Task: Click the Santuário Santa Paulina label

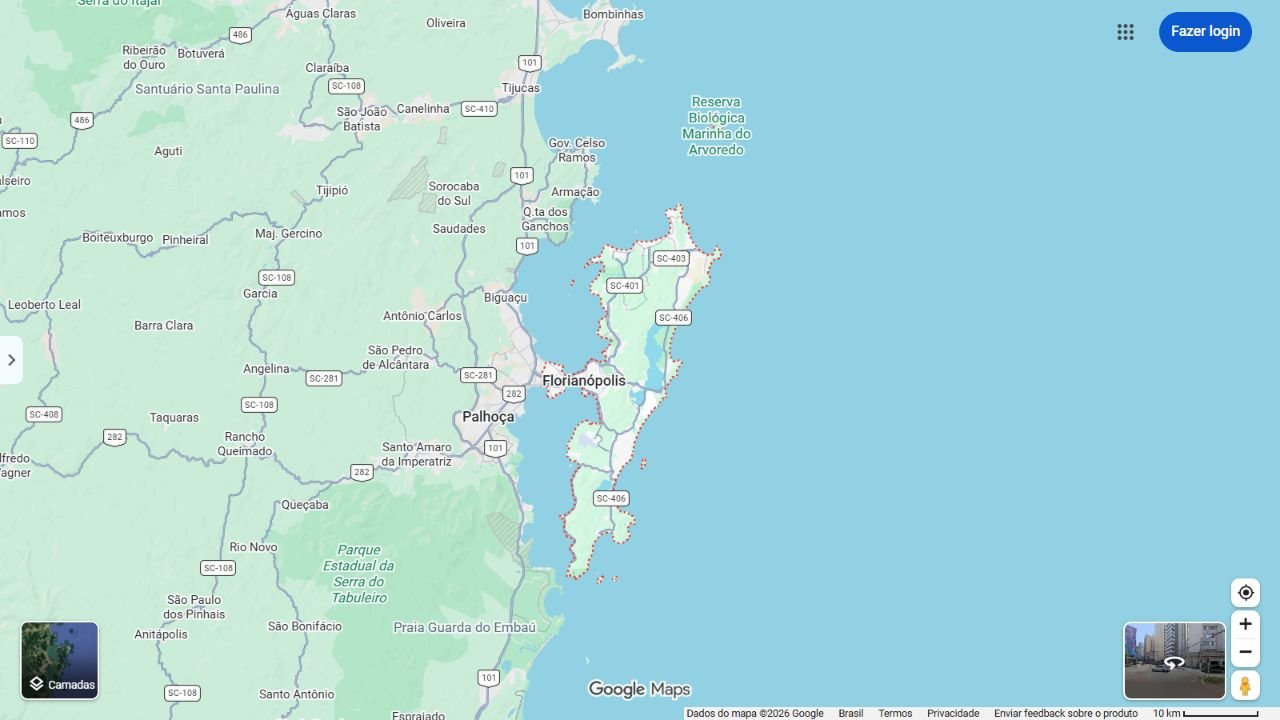Action: (207, 89)
